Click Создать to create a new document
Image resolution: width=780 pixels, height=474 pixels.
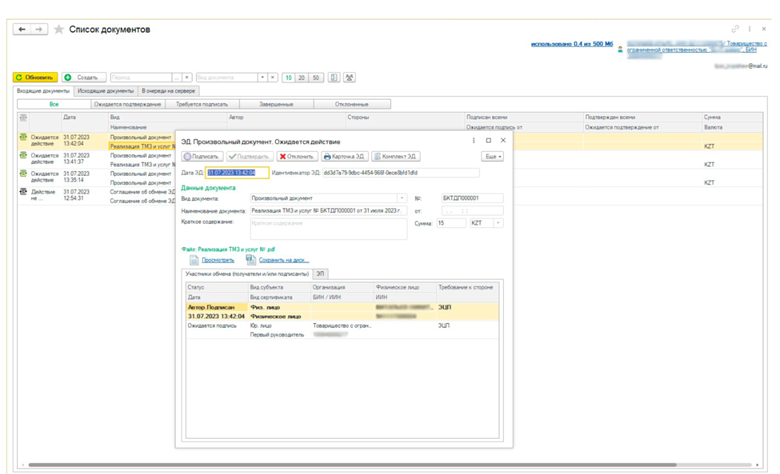tap(83, 77)
